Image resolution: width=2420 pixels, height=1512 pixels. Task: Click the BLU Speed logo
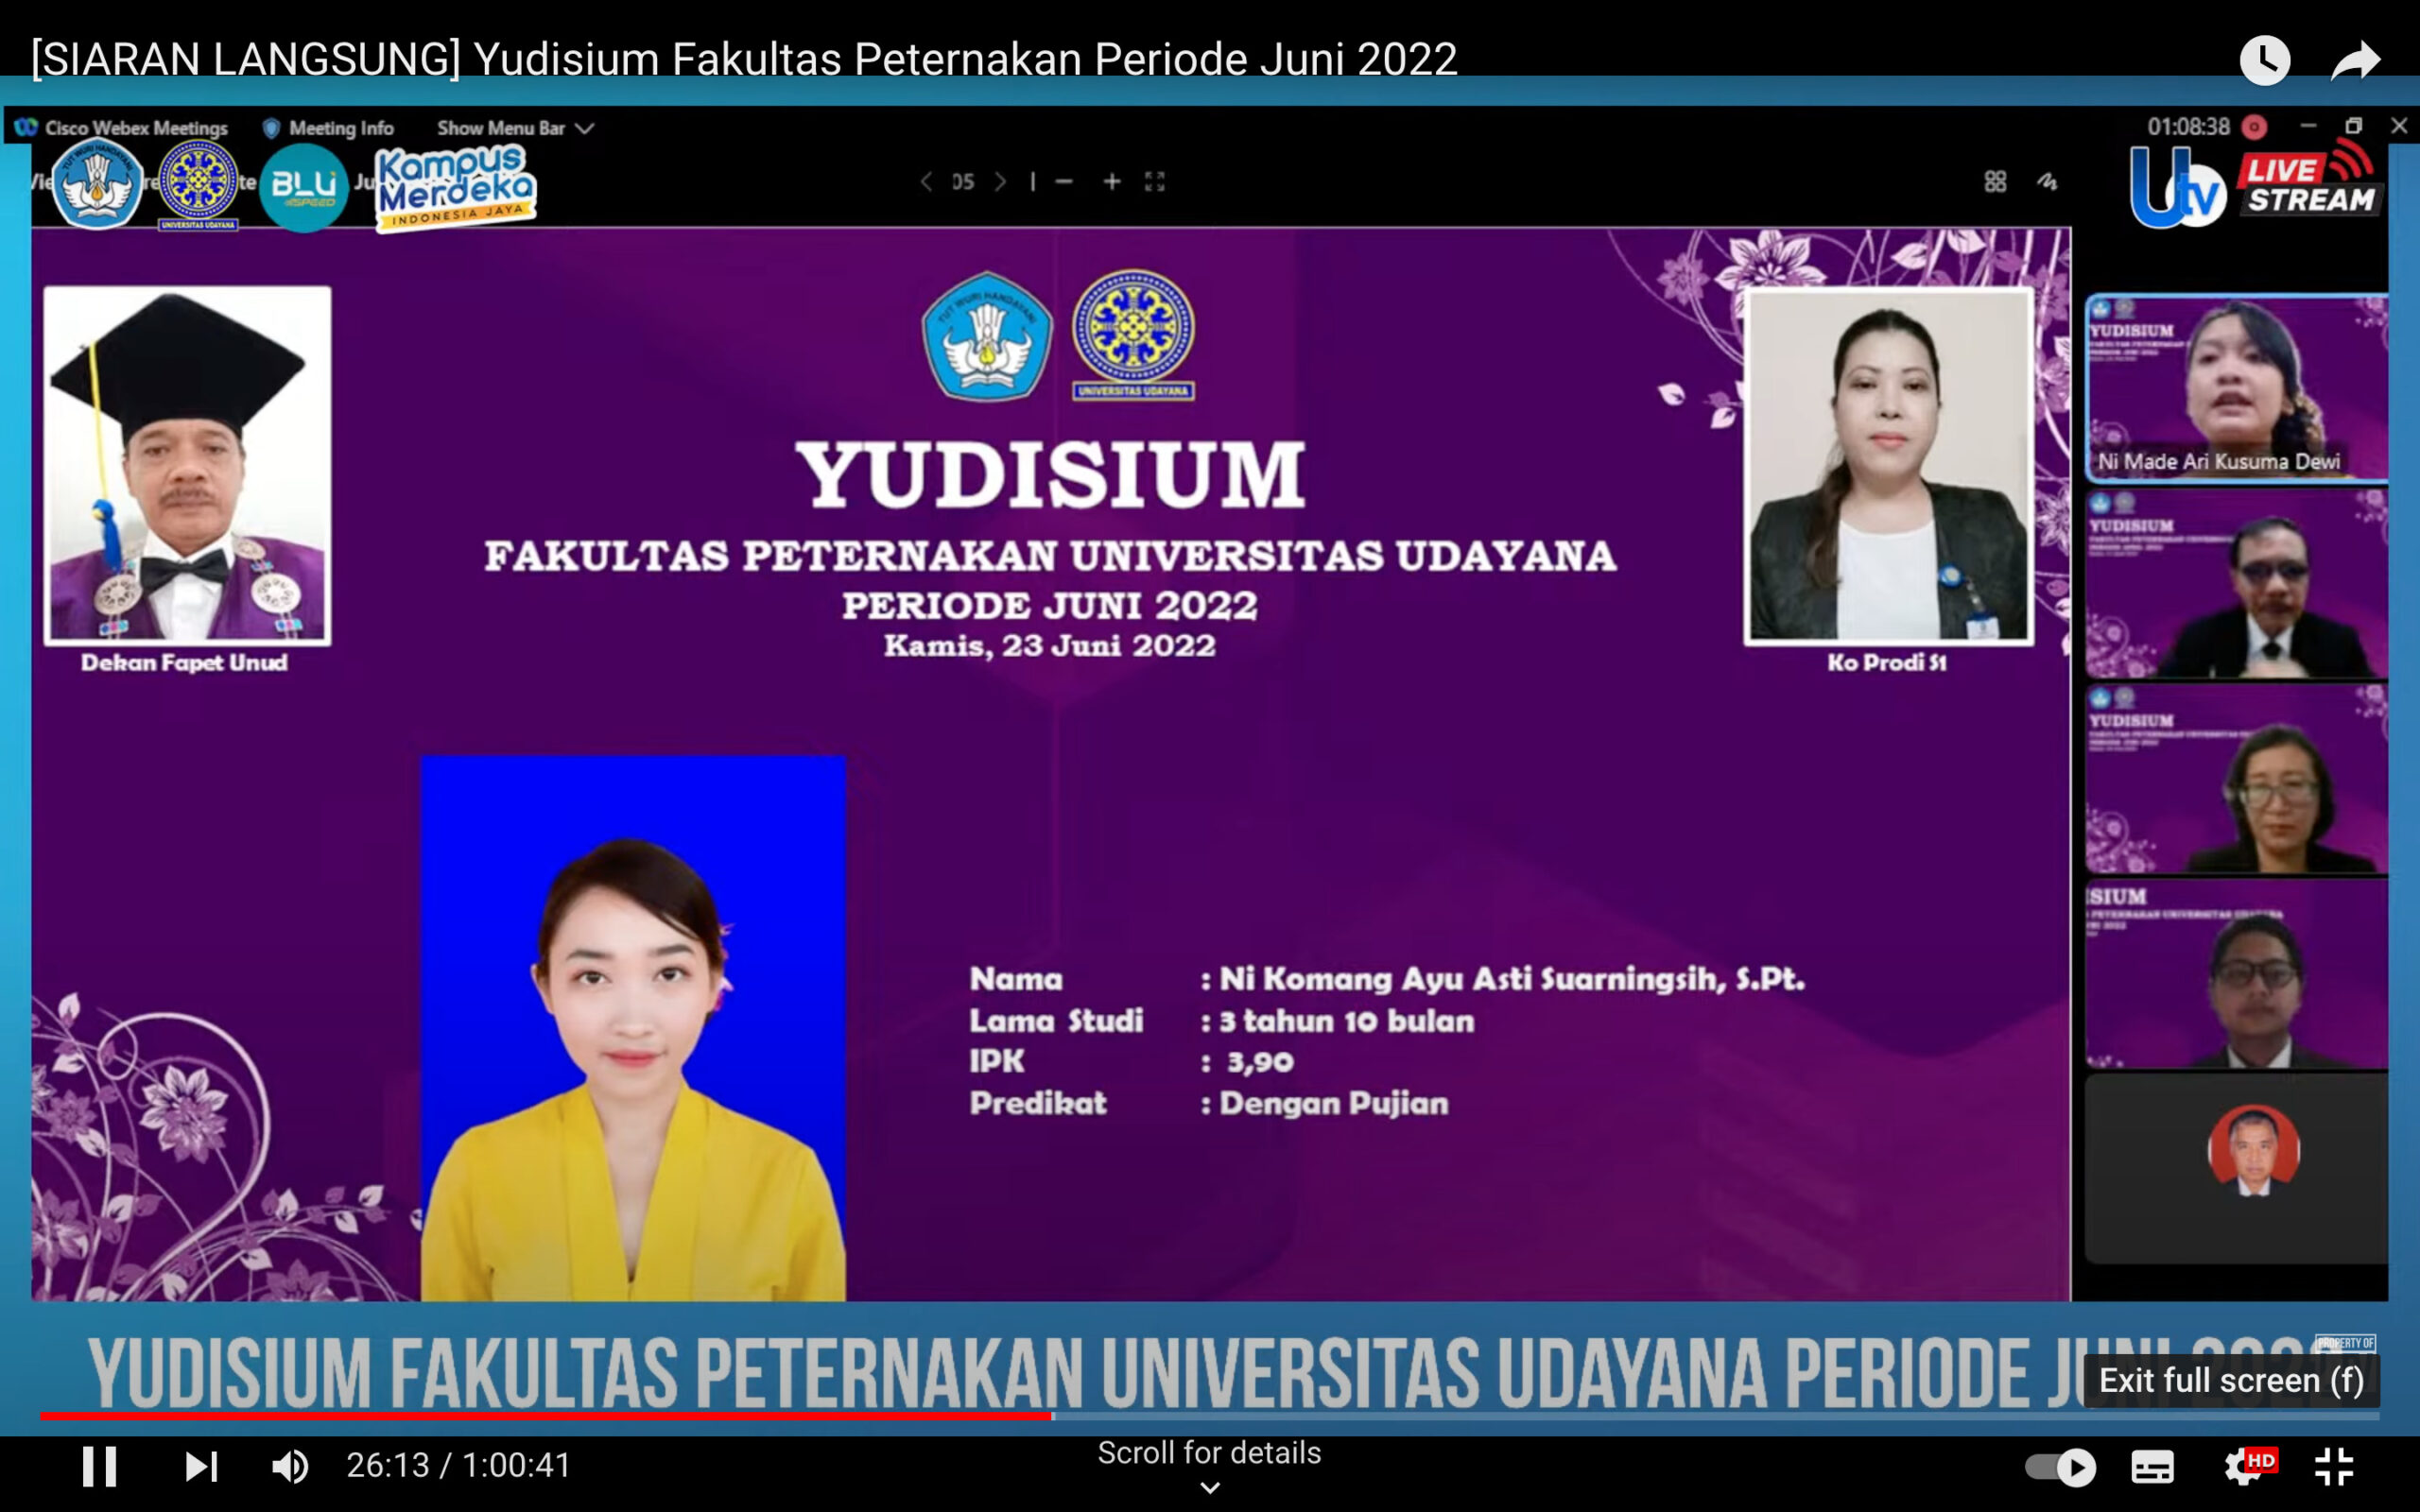tap(303, 187)
